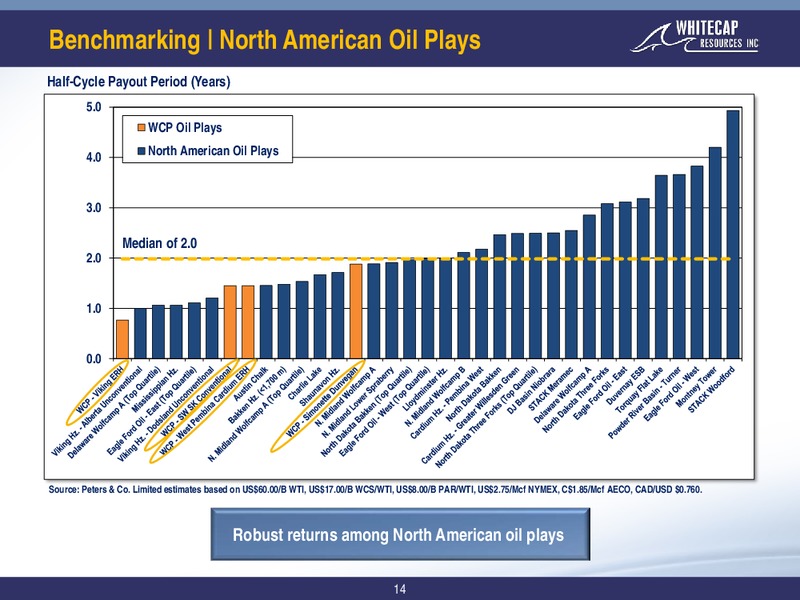Click the 'Austin Chalk' axis label

point(251,383)
